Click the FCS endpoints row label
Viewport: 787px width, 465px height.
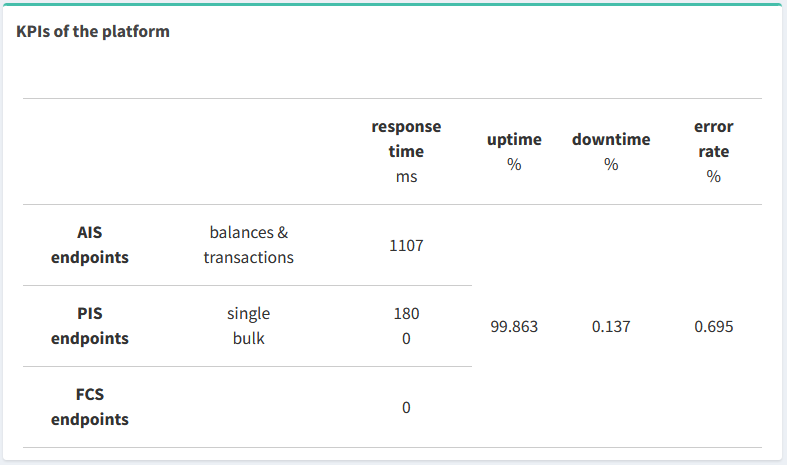pyautogui.click(x=90, y=407)
